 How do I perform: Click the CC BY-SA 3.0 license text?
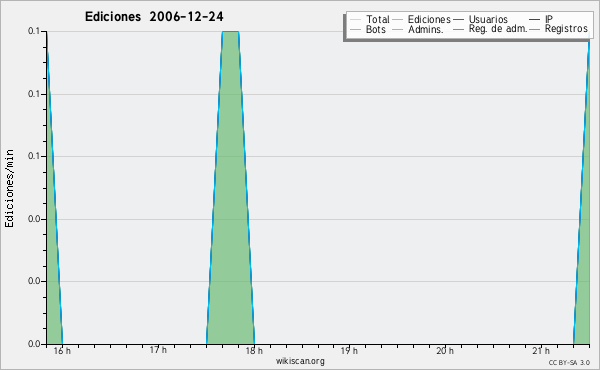coord(569,363)
